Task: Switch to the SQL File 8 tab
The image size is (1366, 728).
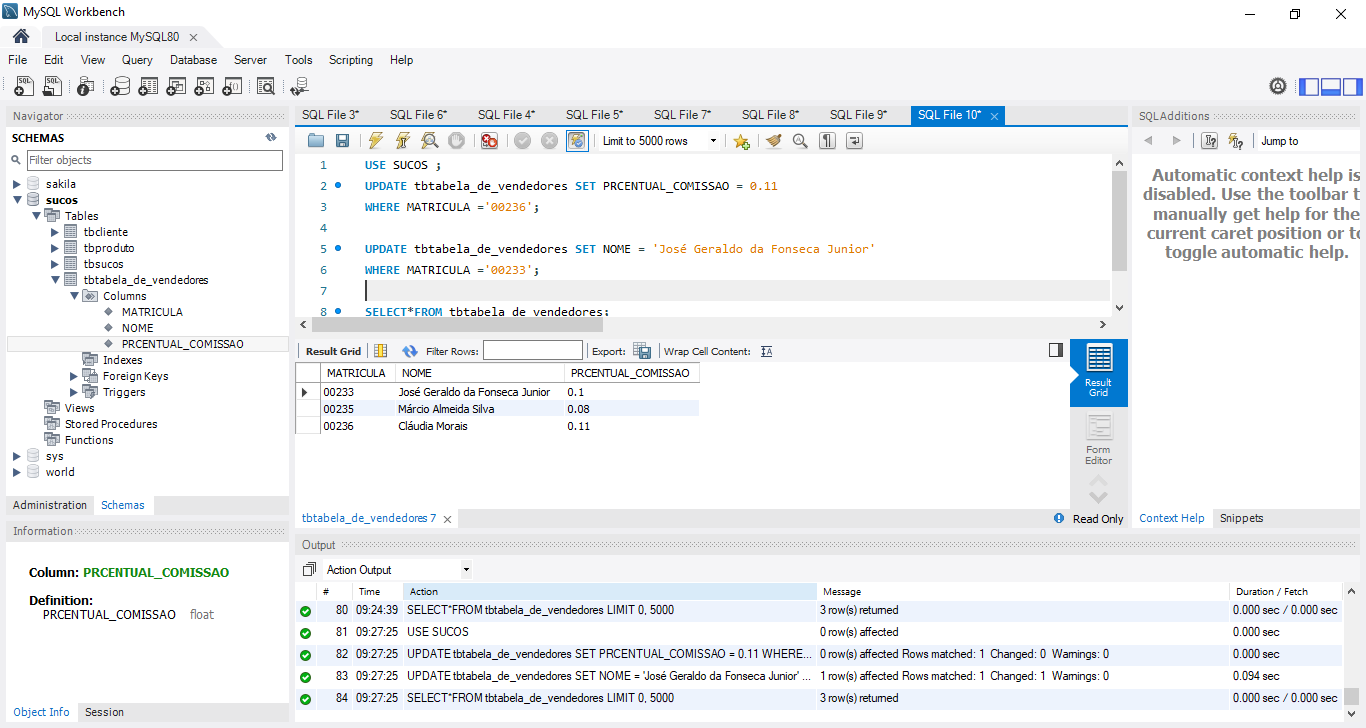Action: (x=770, y=115)
